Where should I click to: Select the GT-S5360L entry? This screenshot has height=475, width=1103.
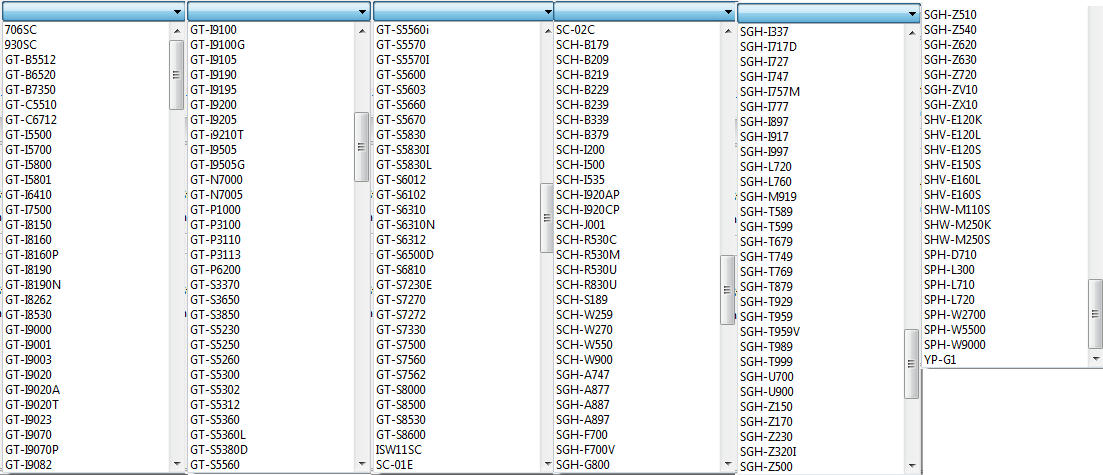pos(217,434)
